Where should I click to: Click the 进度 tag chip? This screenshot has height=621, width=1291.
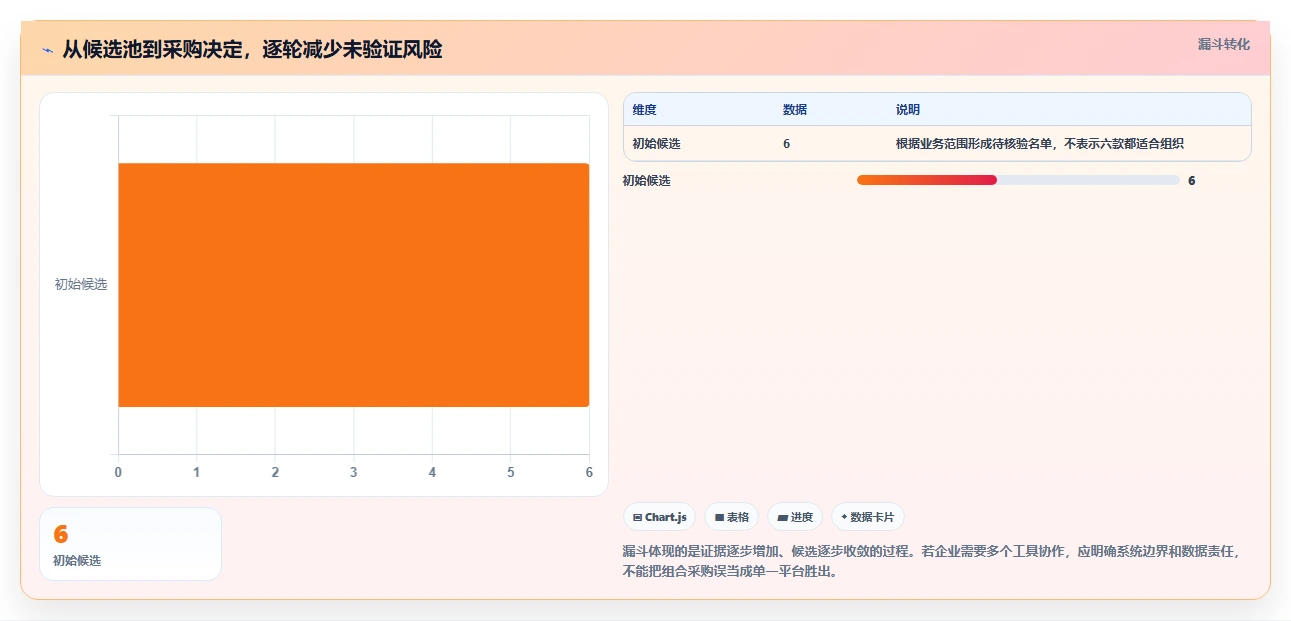click(x=794, y=517)
